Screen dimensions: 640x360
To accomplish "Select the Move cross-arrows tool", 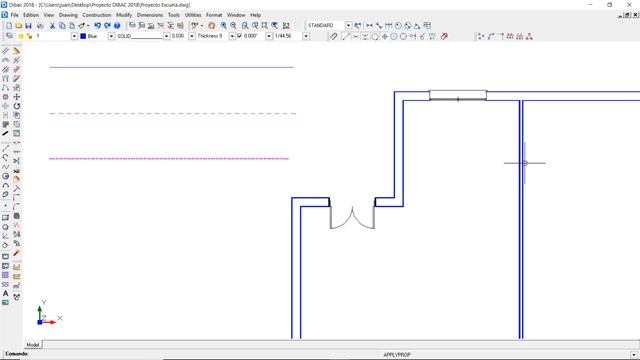I will [16, 97].
